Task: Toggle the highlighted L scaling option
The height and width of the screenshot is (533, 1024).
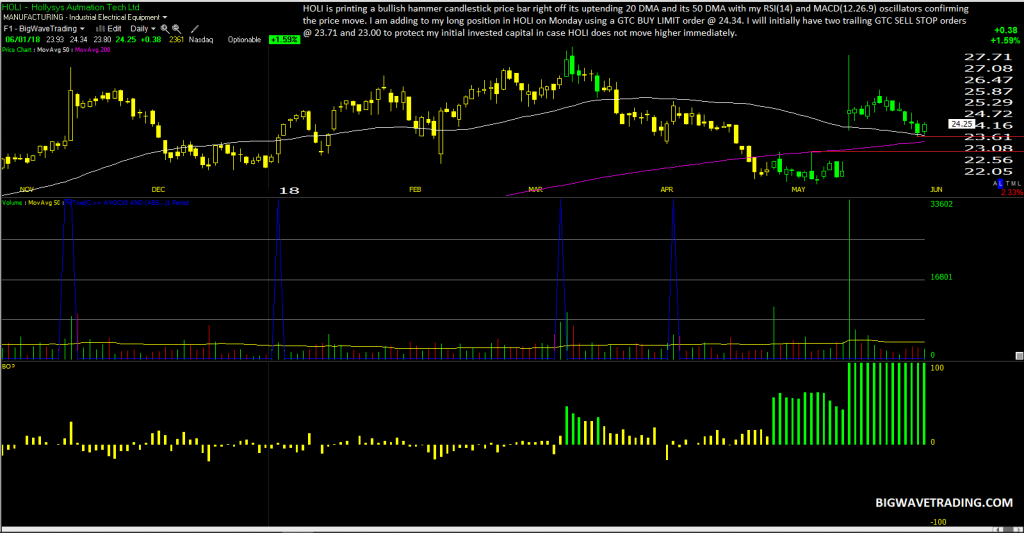Action: [x=1000, y=184]
